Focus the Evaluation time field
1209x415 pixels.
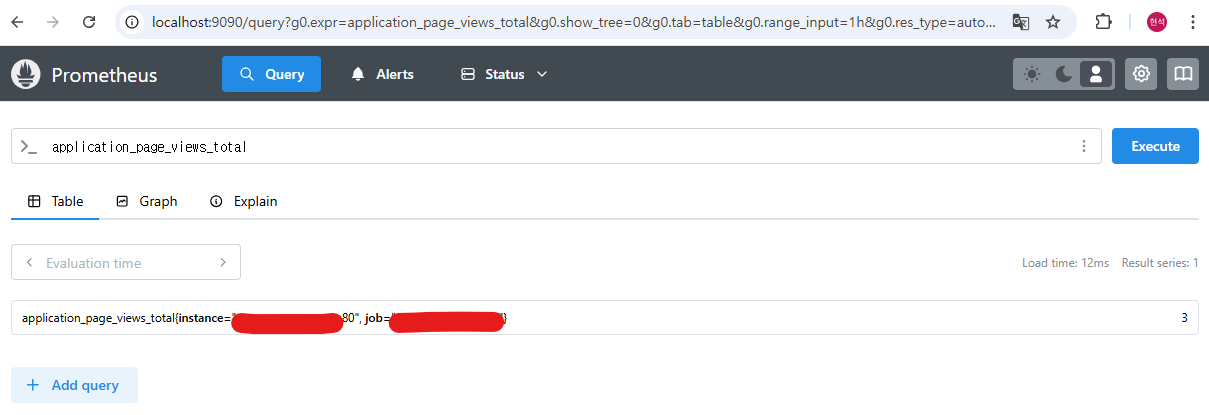point(126,263)
